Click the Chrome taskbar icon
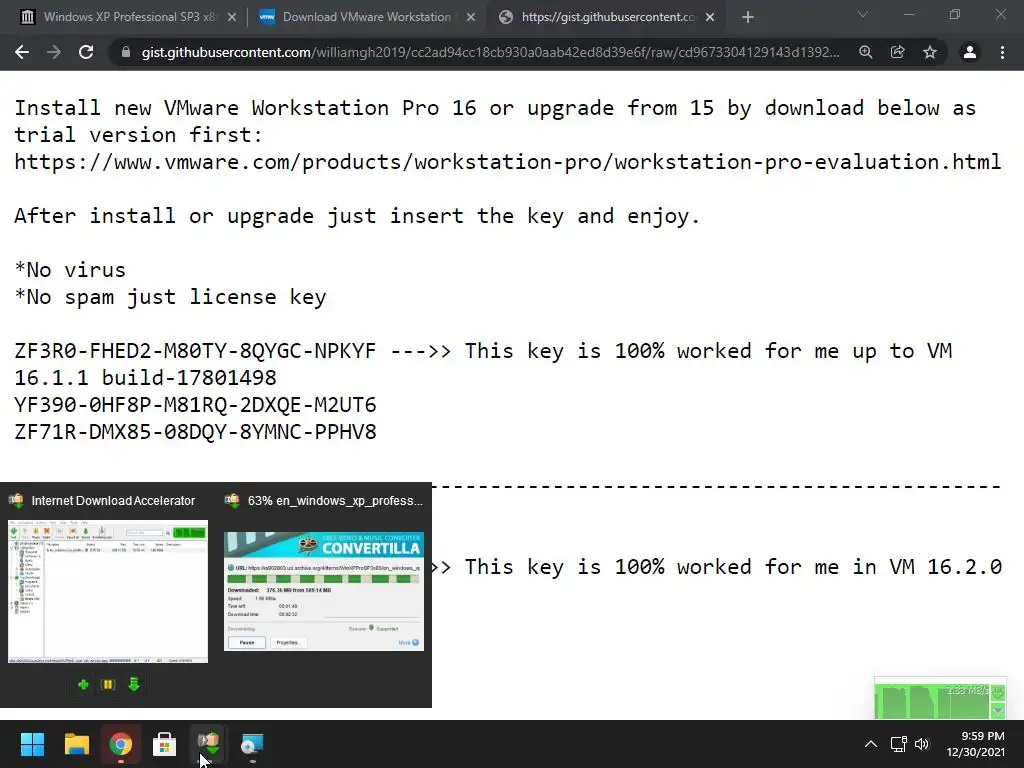Image resolution: width=1024 pixels, height=768 pixels. 121,744
